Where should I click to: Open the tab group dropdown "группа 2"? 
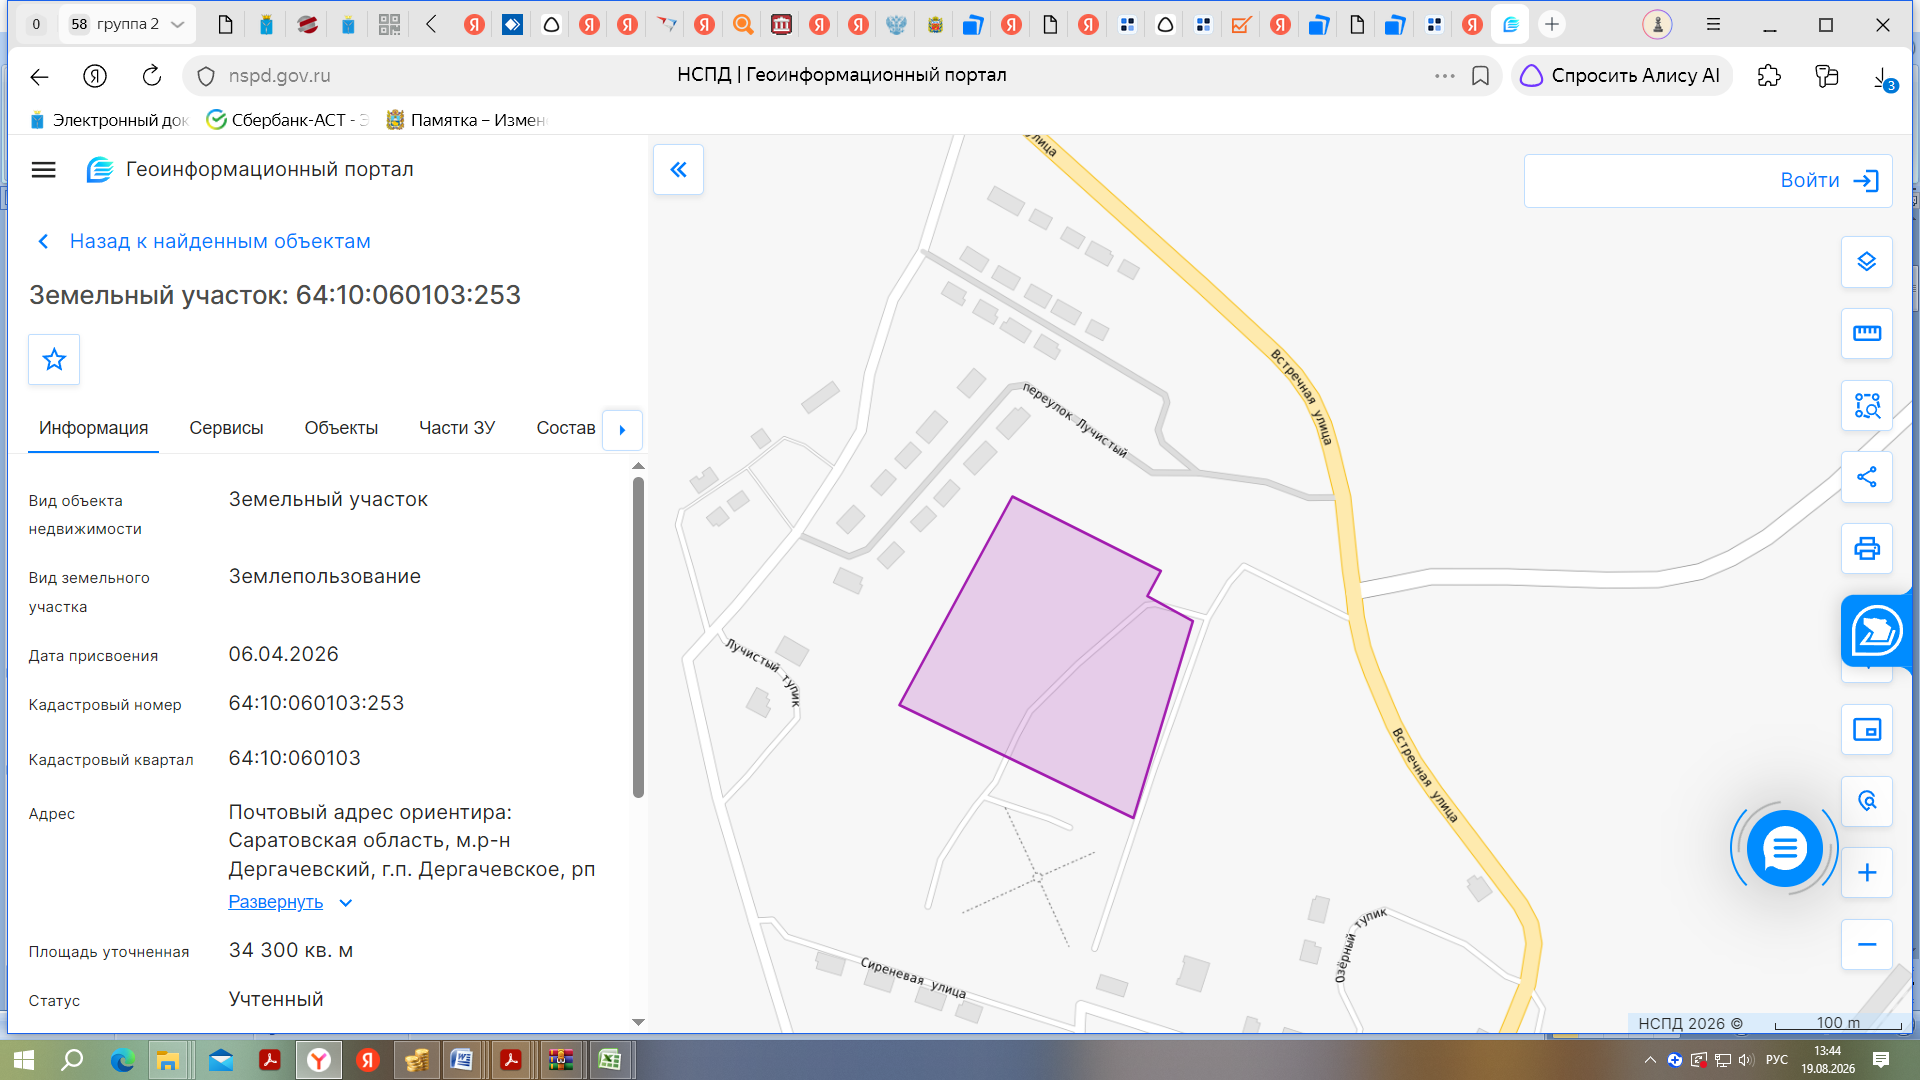(127, 24)
